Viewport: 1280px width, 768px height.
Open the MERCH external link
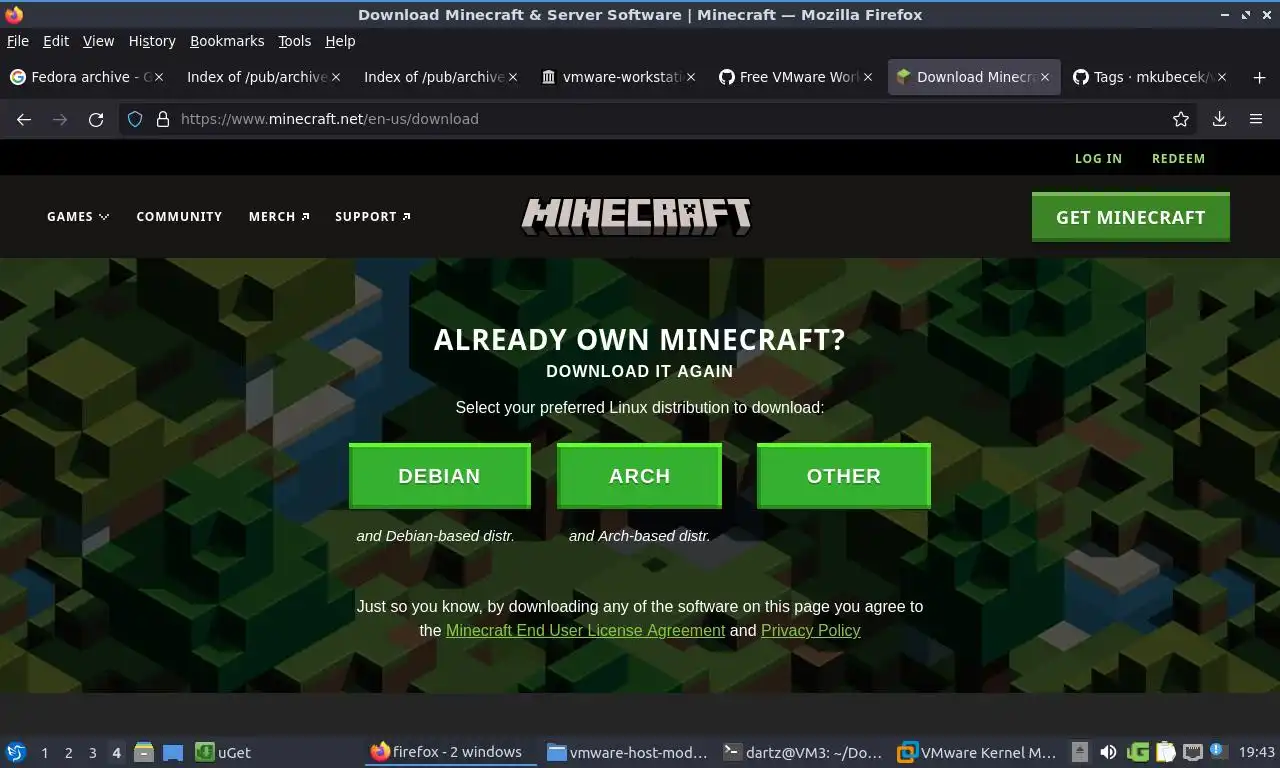click(x=279, y=216)
